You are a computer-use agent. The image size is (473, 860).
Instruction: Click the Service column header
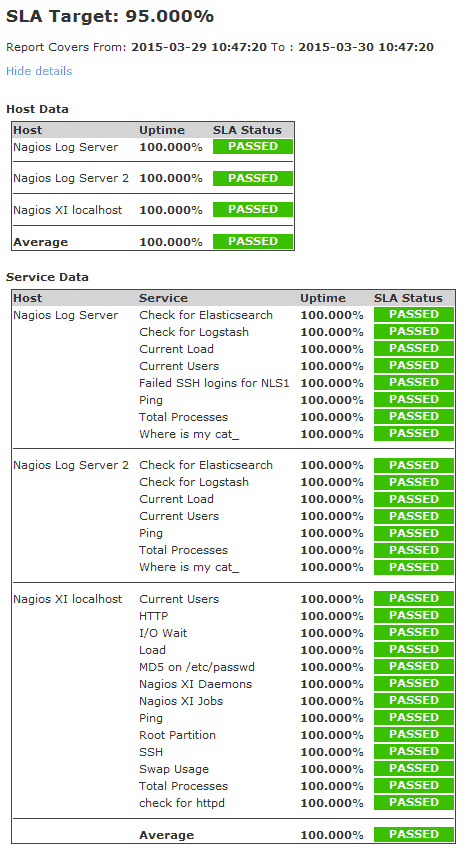click(x=164, y=298)
